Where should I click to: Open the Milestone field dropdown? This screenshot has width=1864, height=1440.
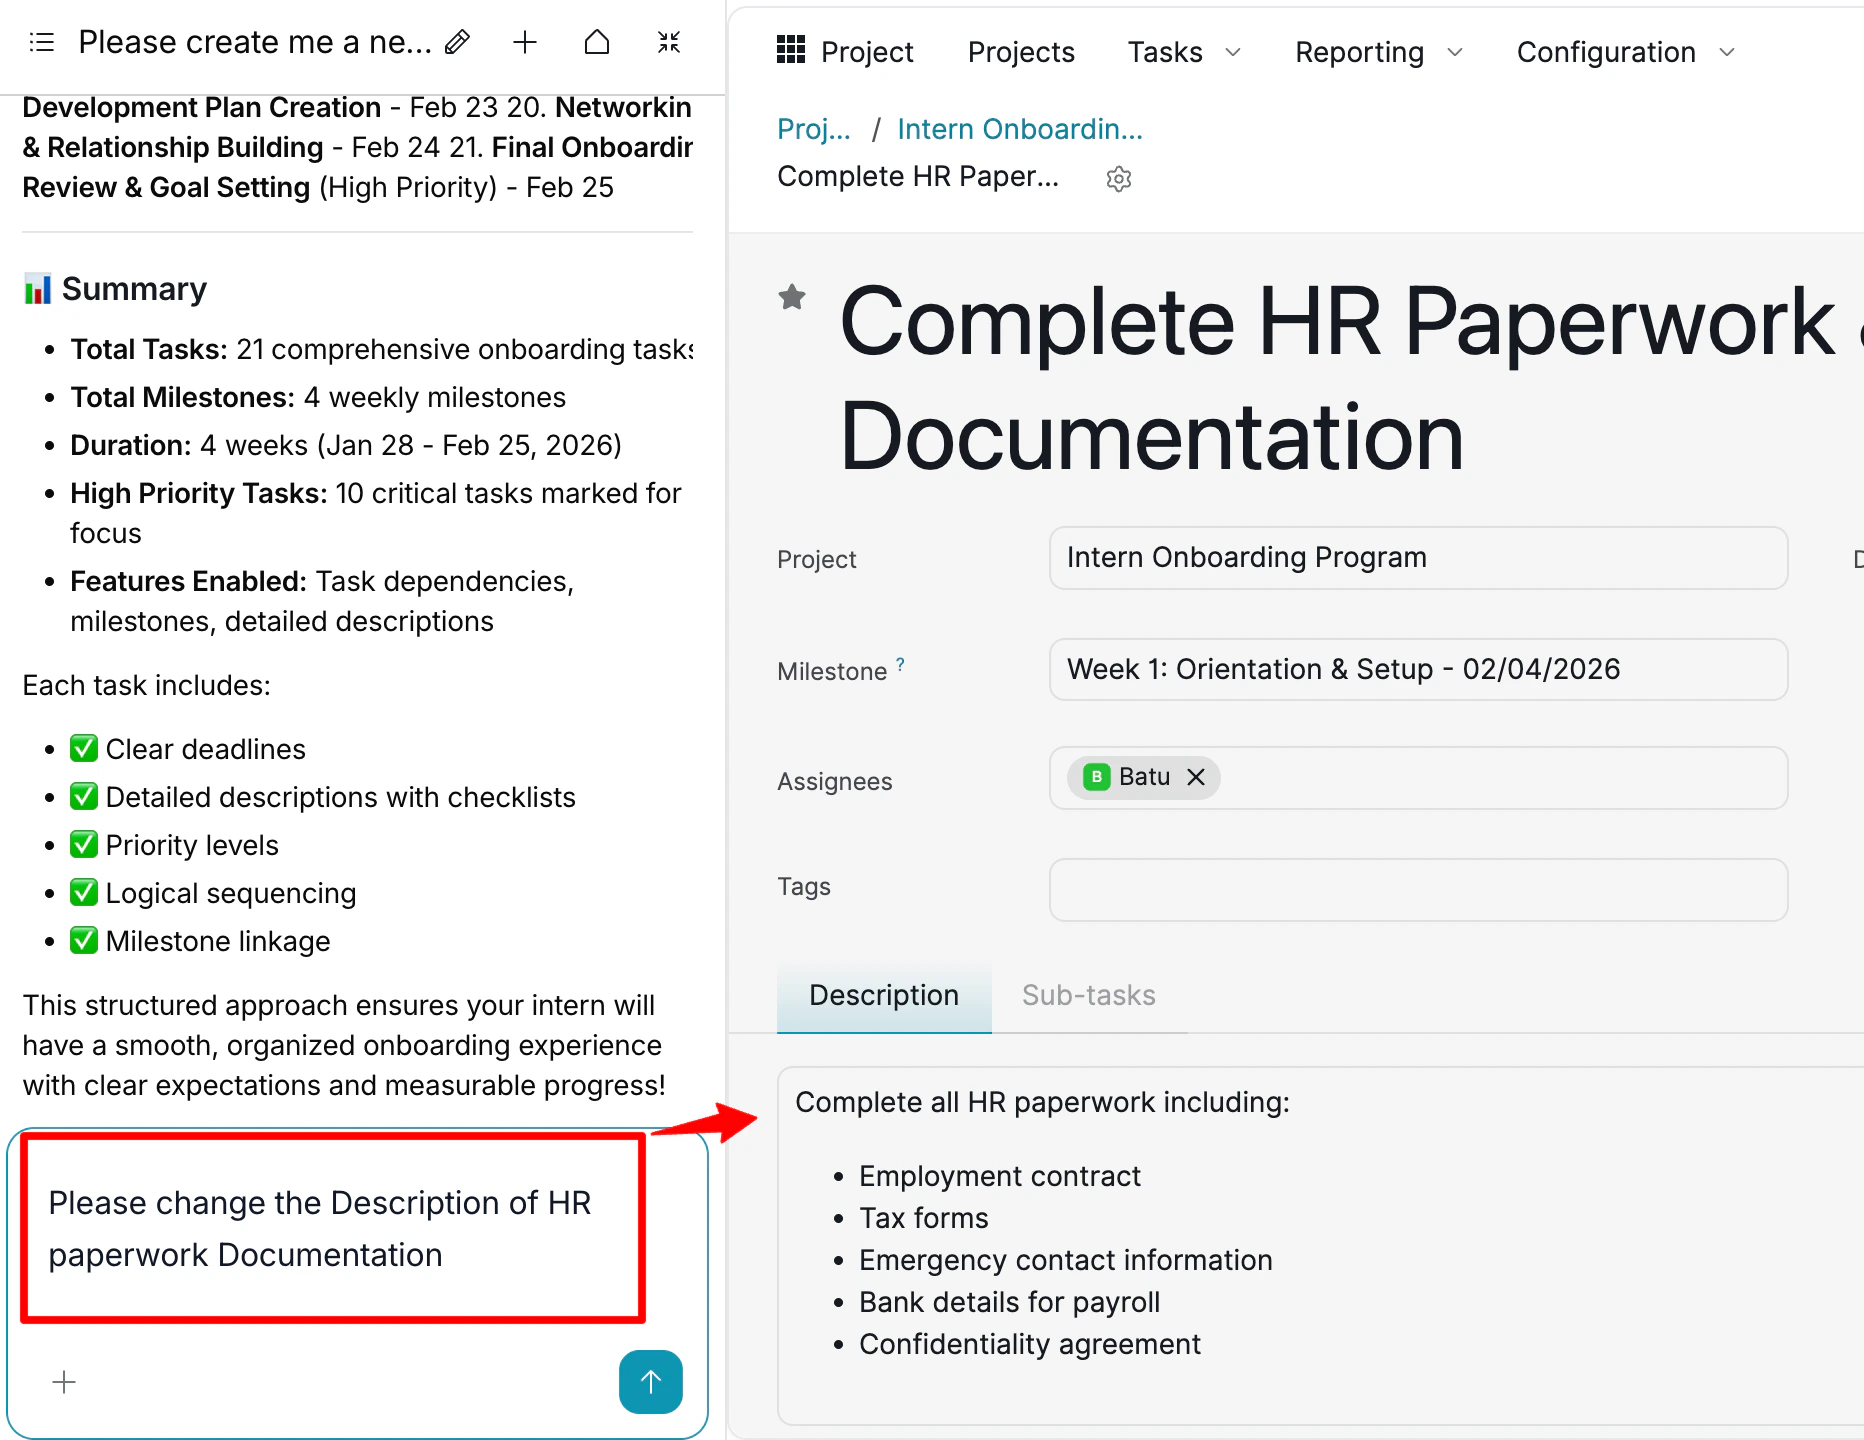pyautogui.click(x=1418, y=669)
